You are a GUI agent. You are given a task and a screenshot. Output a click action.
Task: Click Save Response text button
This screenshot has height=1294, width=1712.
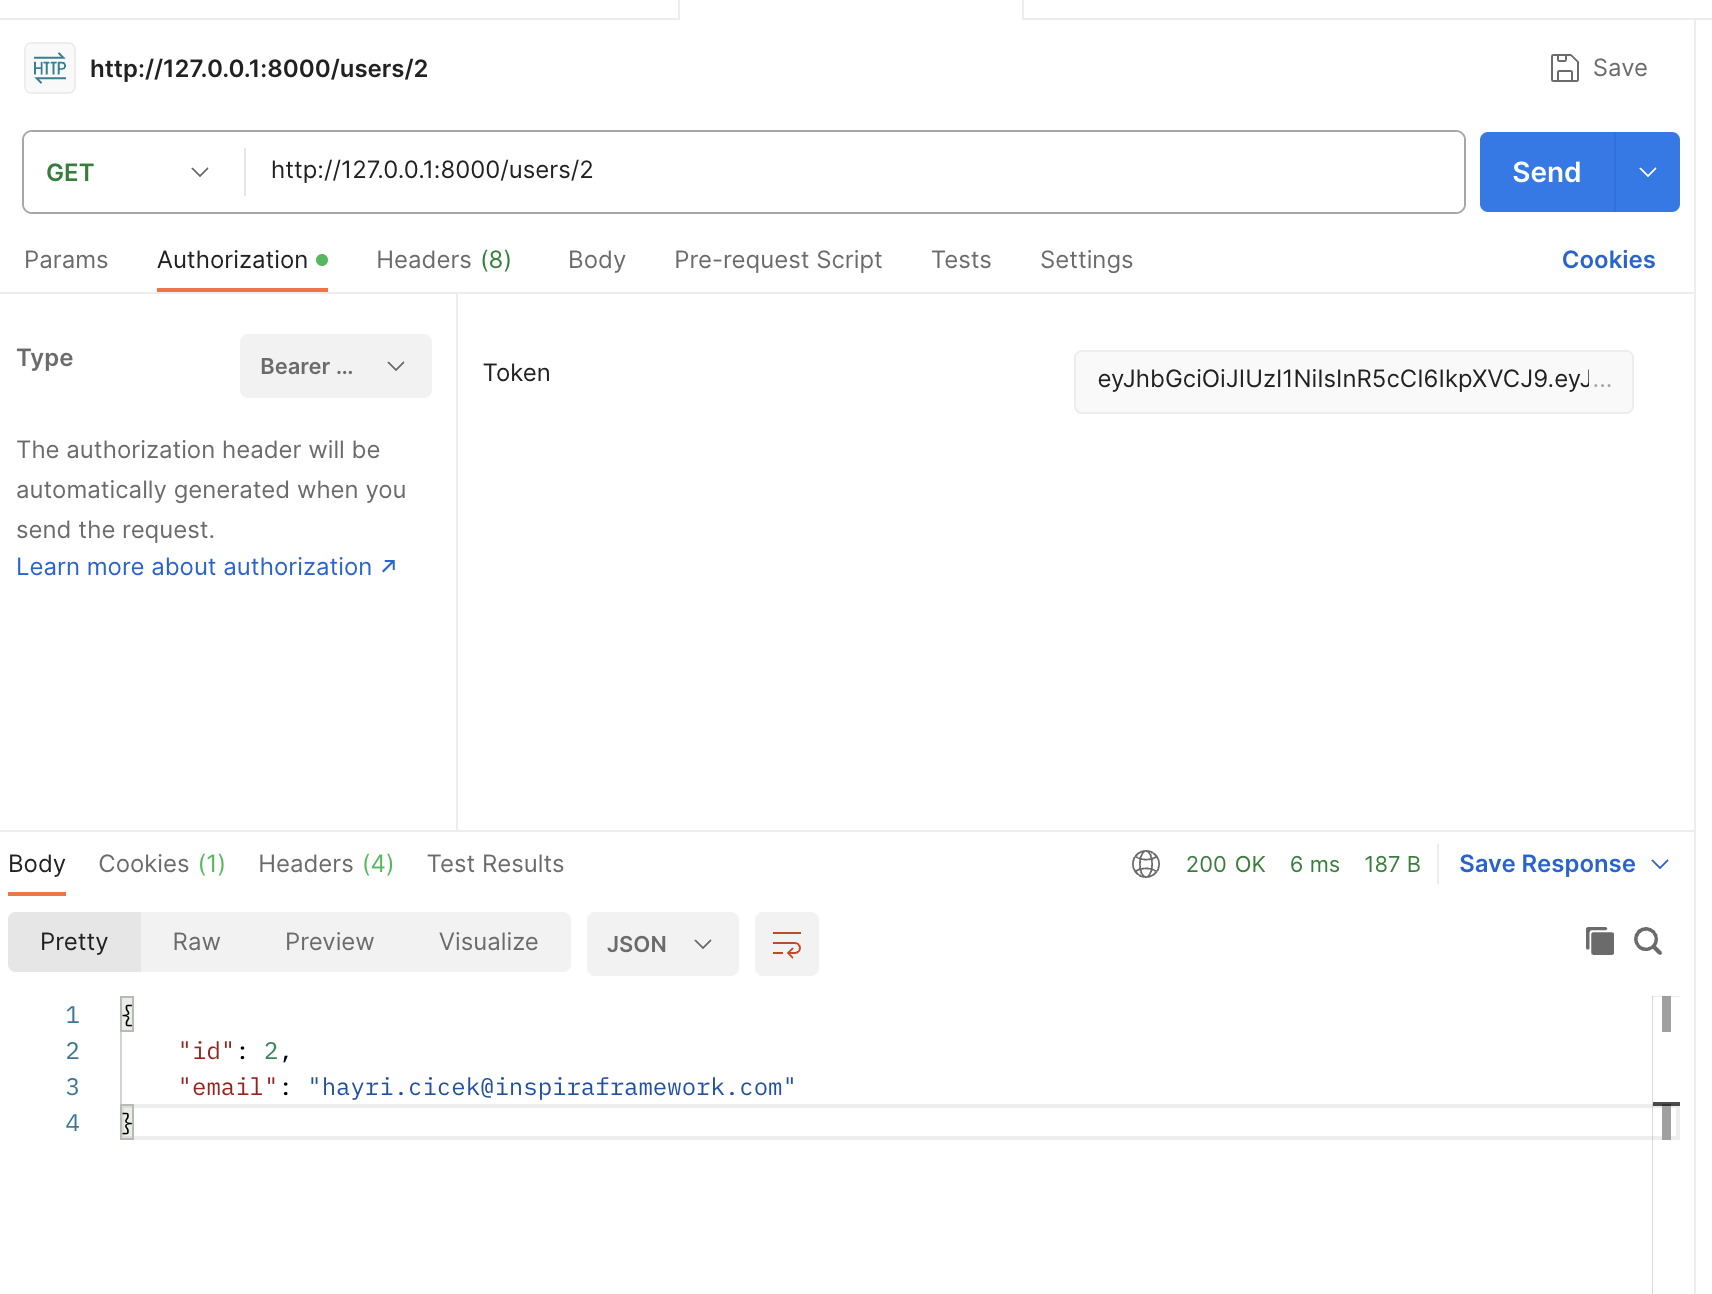tap(1547, 864)
